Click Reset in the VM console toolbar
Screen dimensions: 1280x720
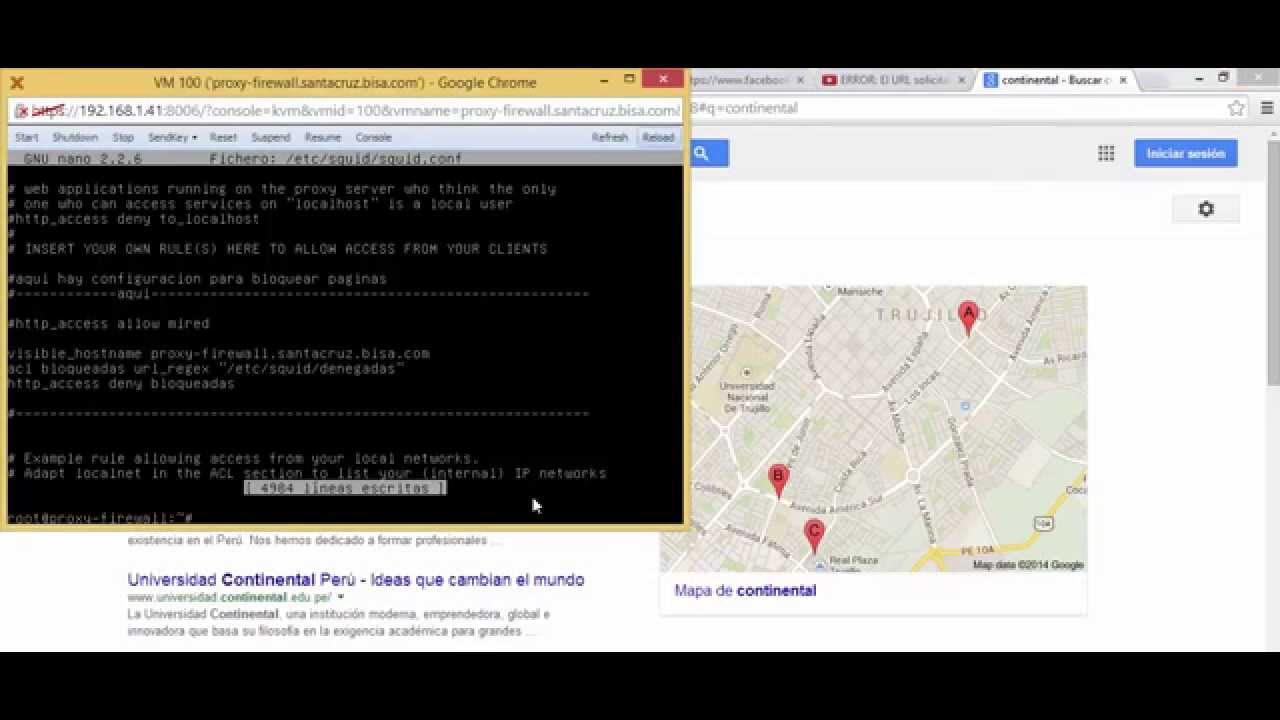(223, 137)
